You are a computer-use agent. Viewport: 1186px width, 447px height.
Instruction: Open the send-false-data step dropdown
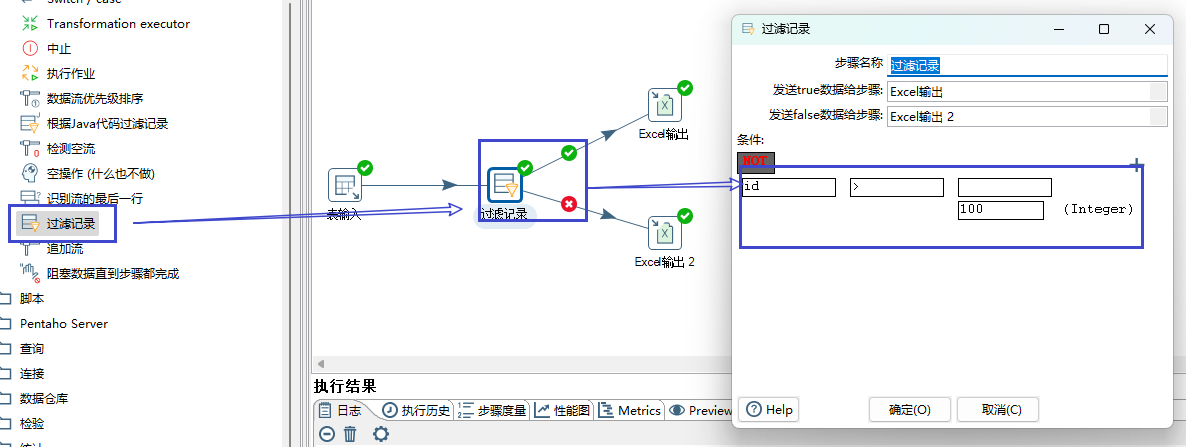(1158, 117)
